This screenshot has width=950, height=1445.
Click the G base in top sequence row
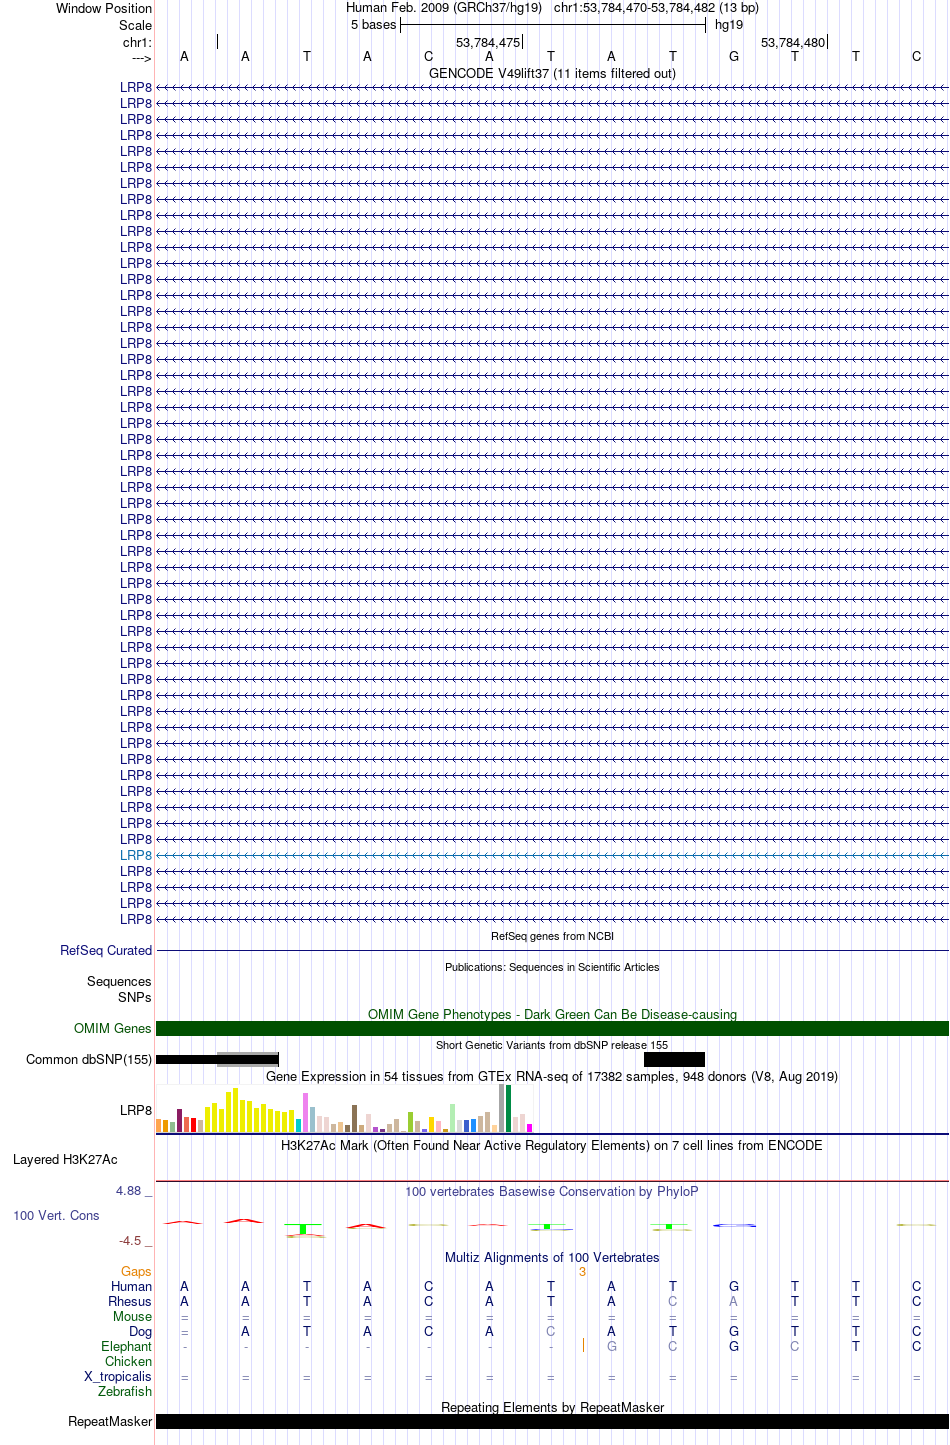click(x=734, y=57)
